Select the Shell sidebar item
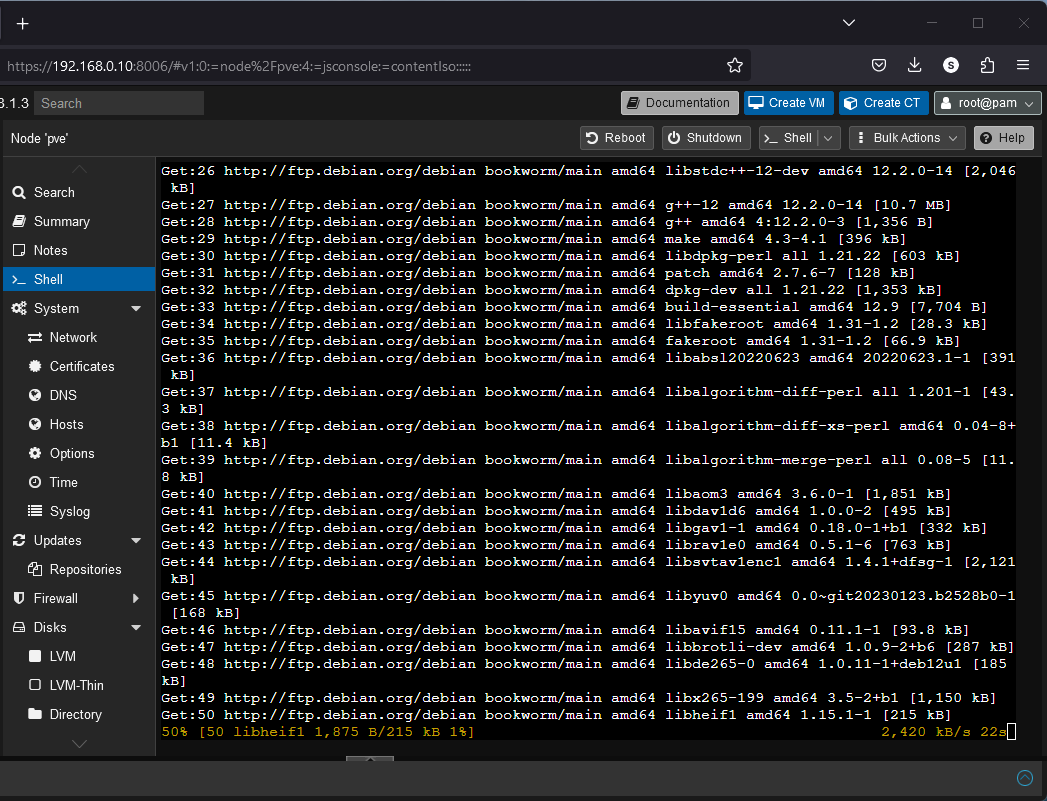This screenshot has width=1047, height=801. coord(79,279)
